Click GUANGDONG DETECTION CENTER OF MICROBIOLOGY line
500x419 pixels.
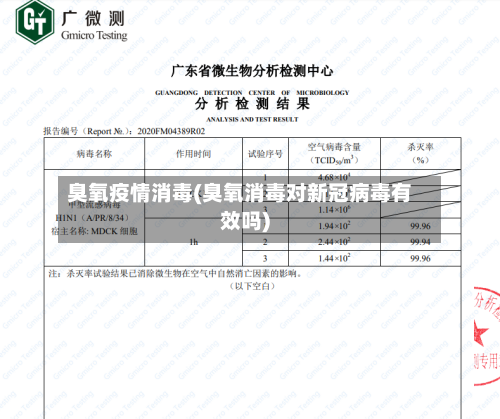pyautogui.click(x=252, y=93)
